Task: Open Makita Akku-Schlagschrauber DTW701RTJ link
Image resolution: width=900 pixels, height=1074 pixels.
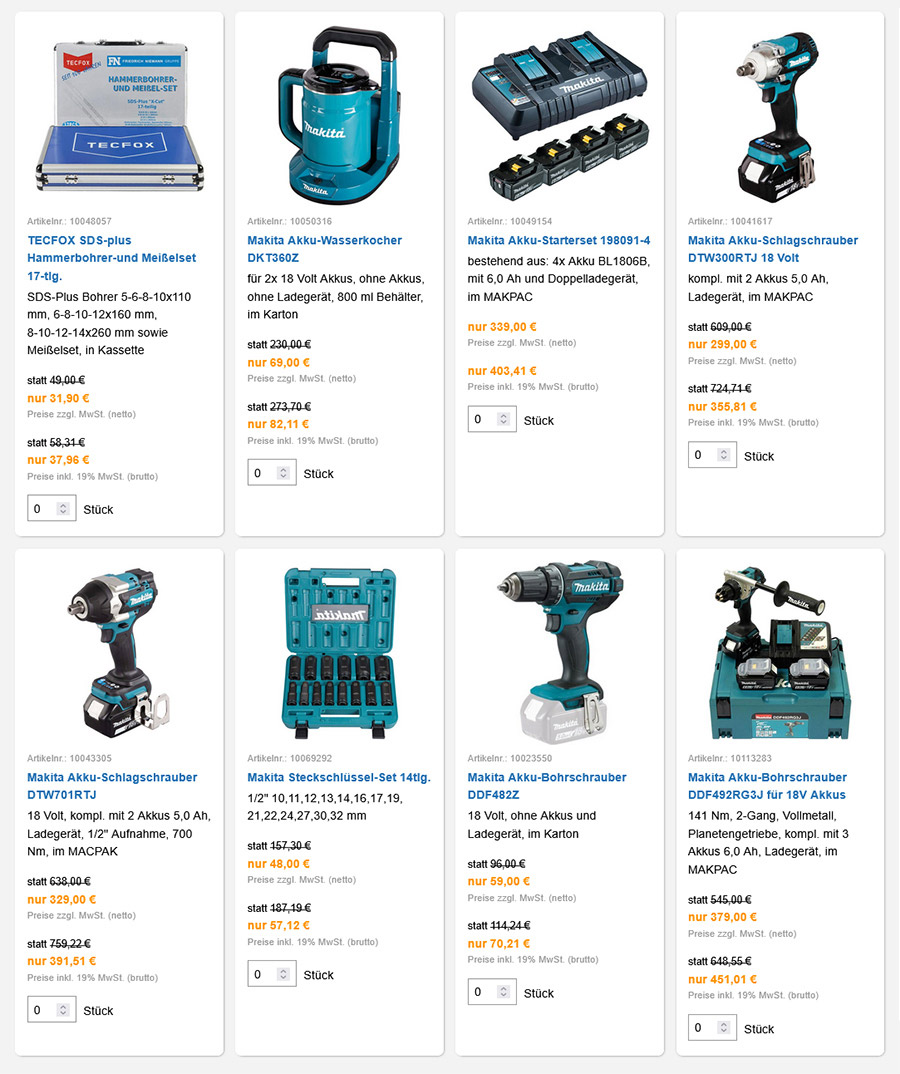Action: click(112, 786)
